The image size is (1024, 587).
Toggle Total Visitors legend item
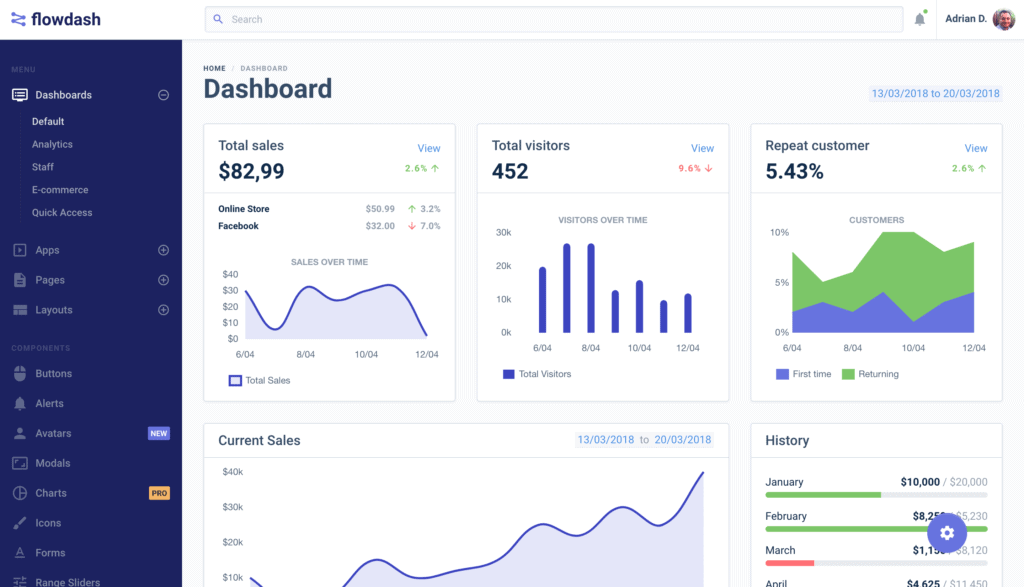click(536, 374)
